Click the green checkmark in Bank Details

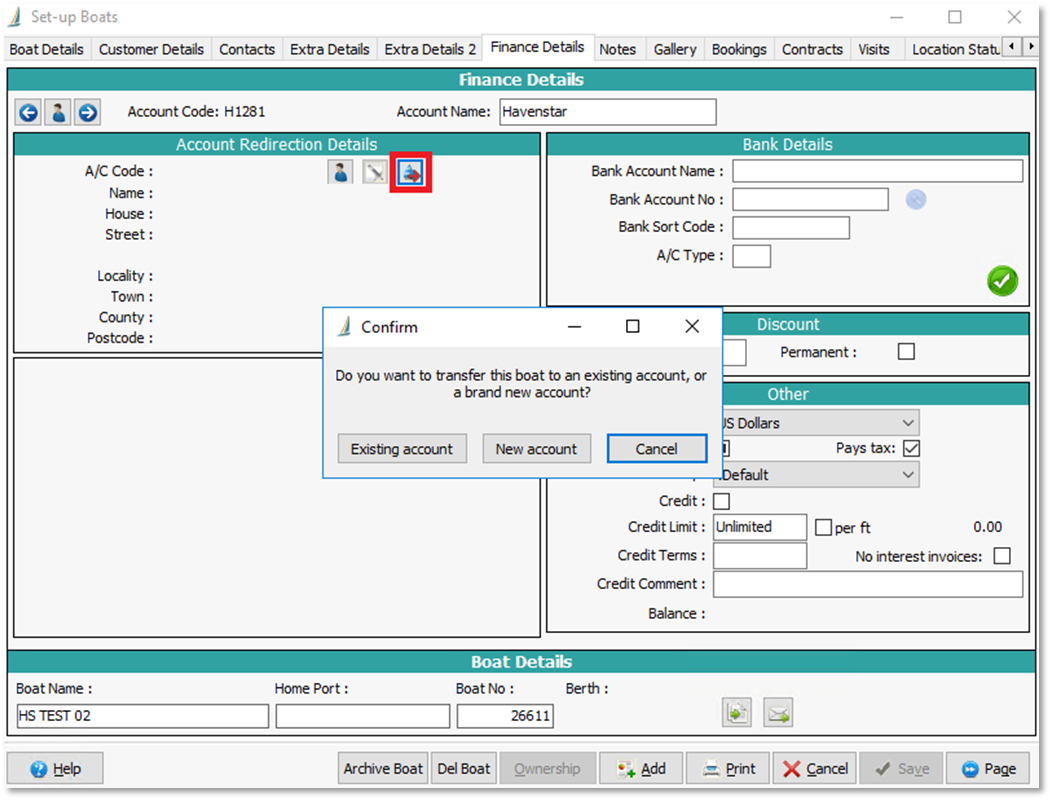(x=1002, y=281)
